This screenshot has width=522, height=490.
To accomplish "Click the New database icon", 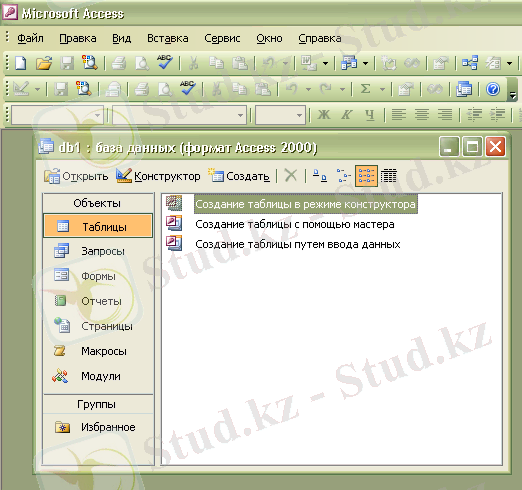I will 21,63.
